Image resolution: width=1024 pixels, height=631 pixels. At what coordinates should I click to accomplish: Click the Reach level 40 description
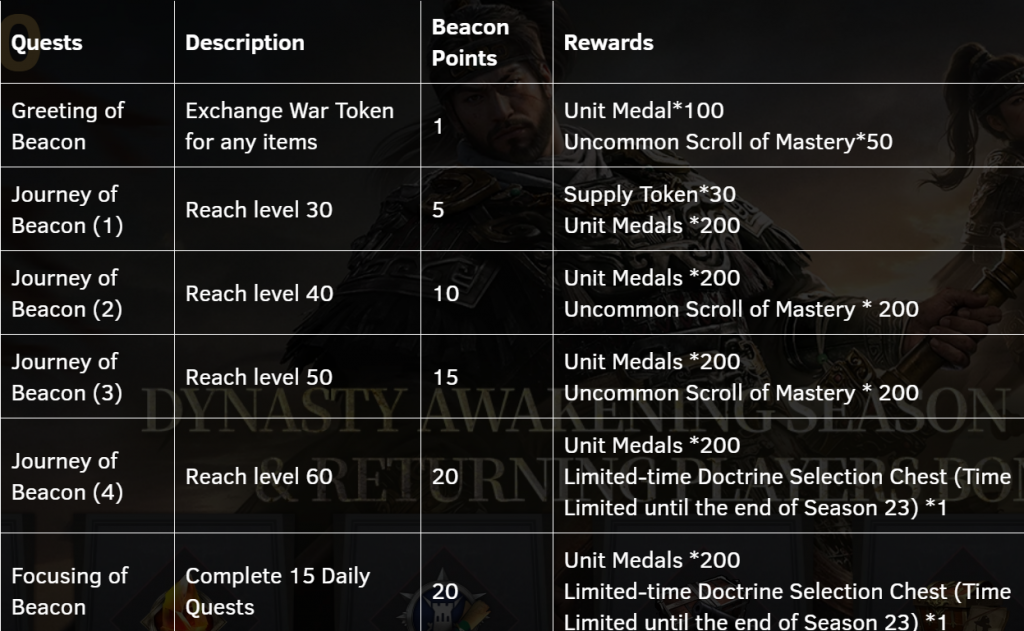[259, 293]
